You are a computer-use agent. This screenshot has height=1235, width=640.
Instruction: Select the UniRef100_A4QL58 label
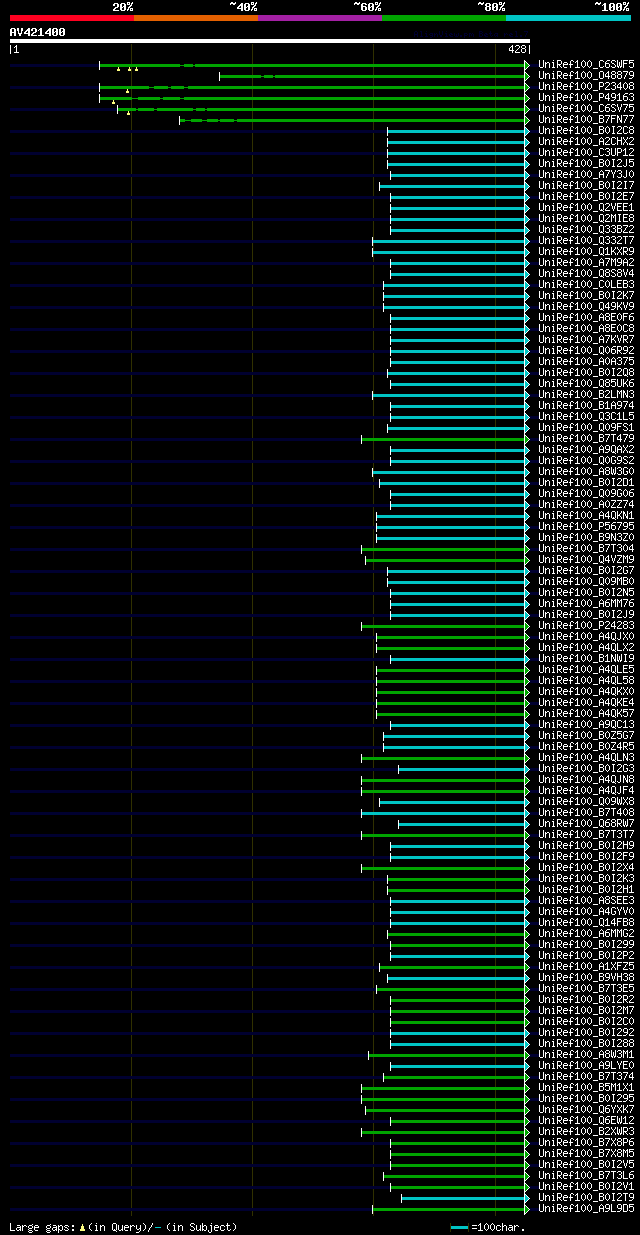pyautogui.click(x=586, y=680)
